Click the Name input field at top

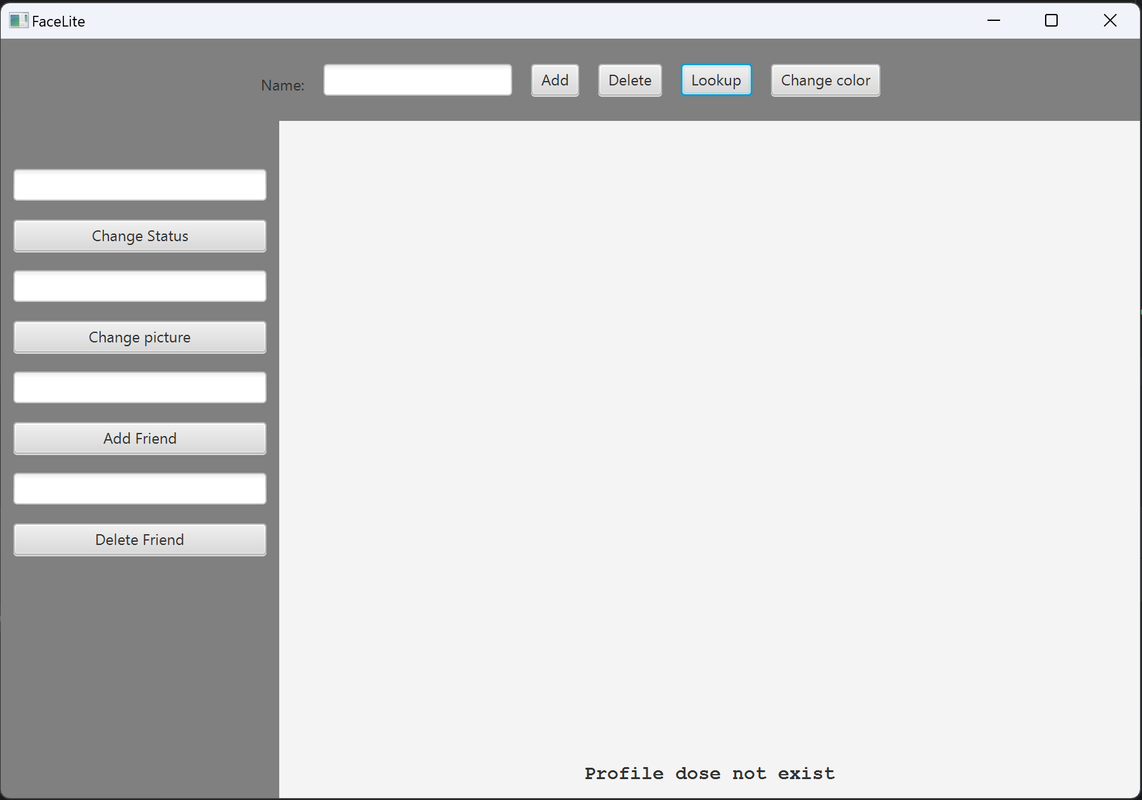click(x=417, y=80)
